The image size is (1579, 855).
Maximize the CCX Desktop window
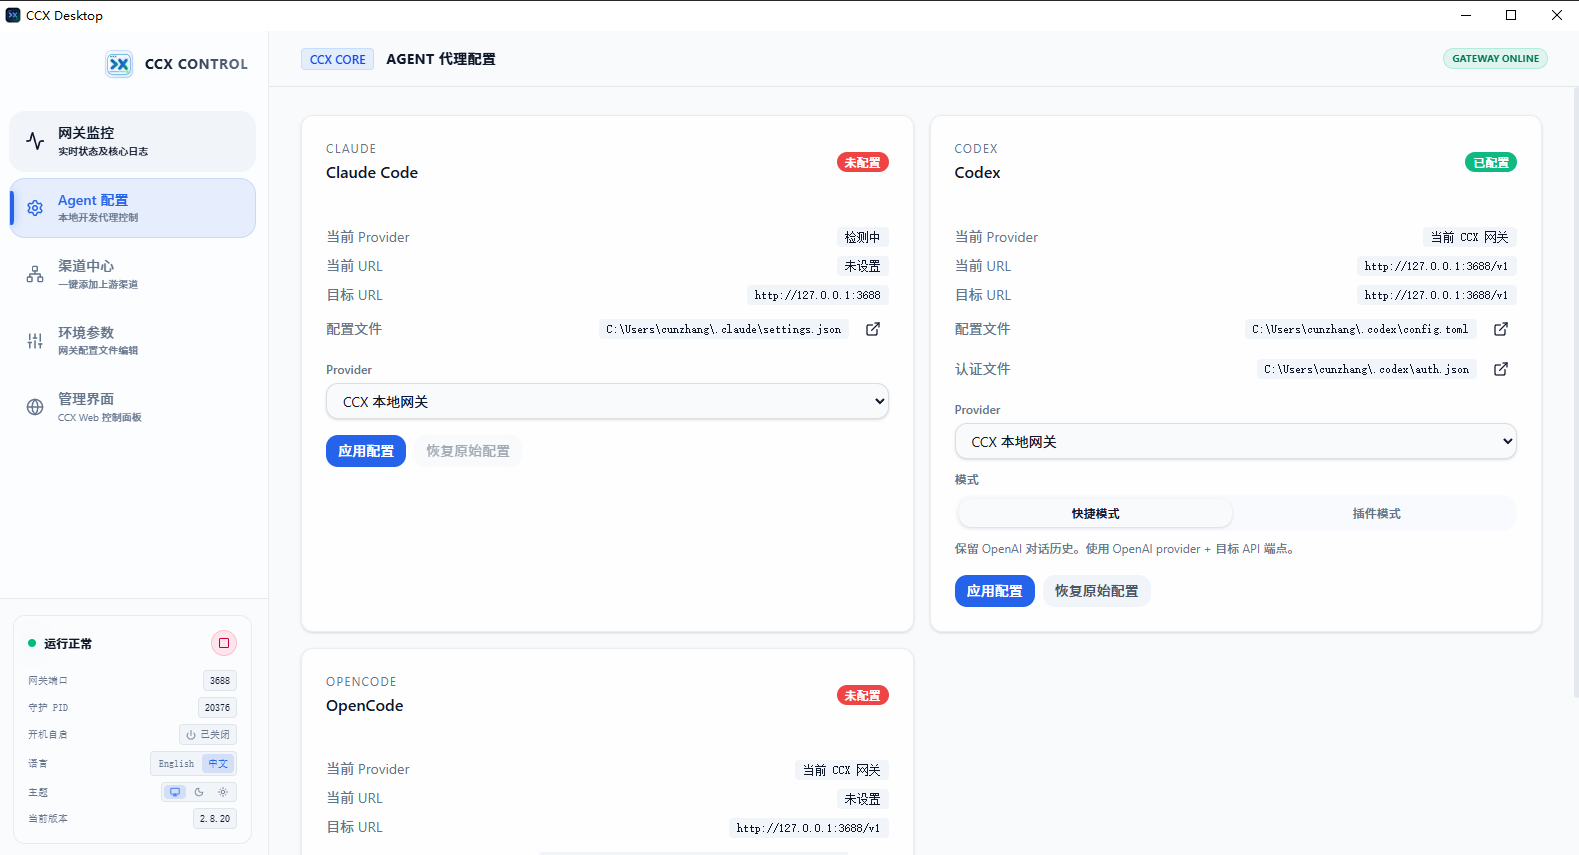tap(1511, 15)
